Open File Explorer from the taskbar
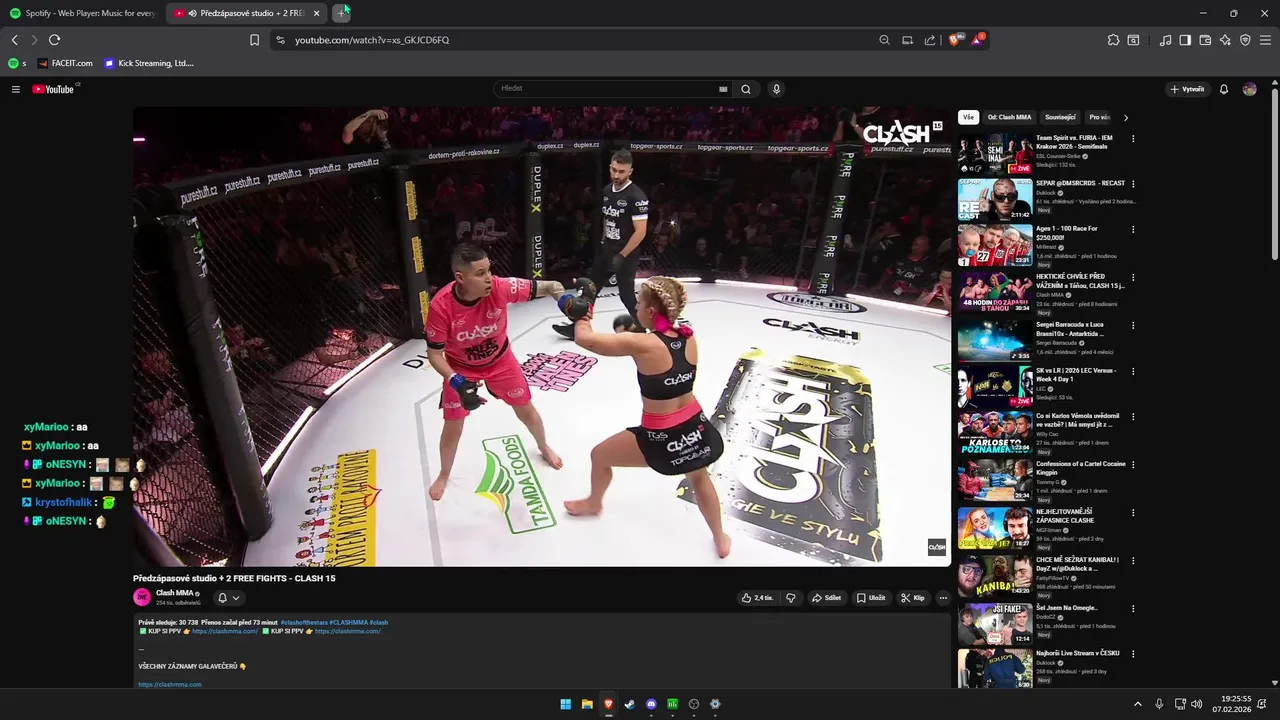This screenshot has height=720, width=1280. click(x=587, y=704)
